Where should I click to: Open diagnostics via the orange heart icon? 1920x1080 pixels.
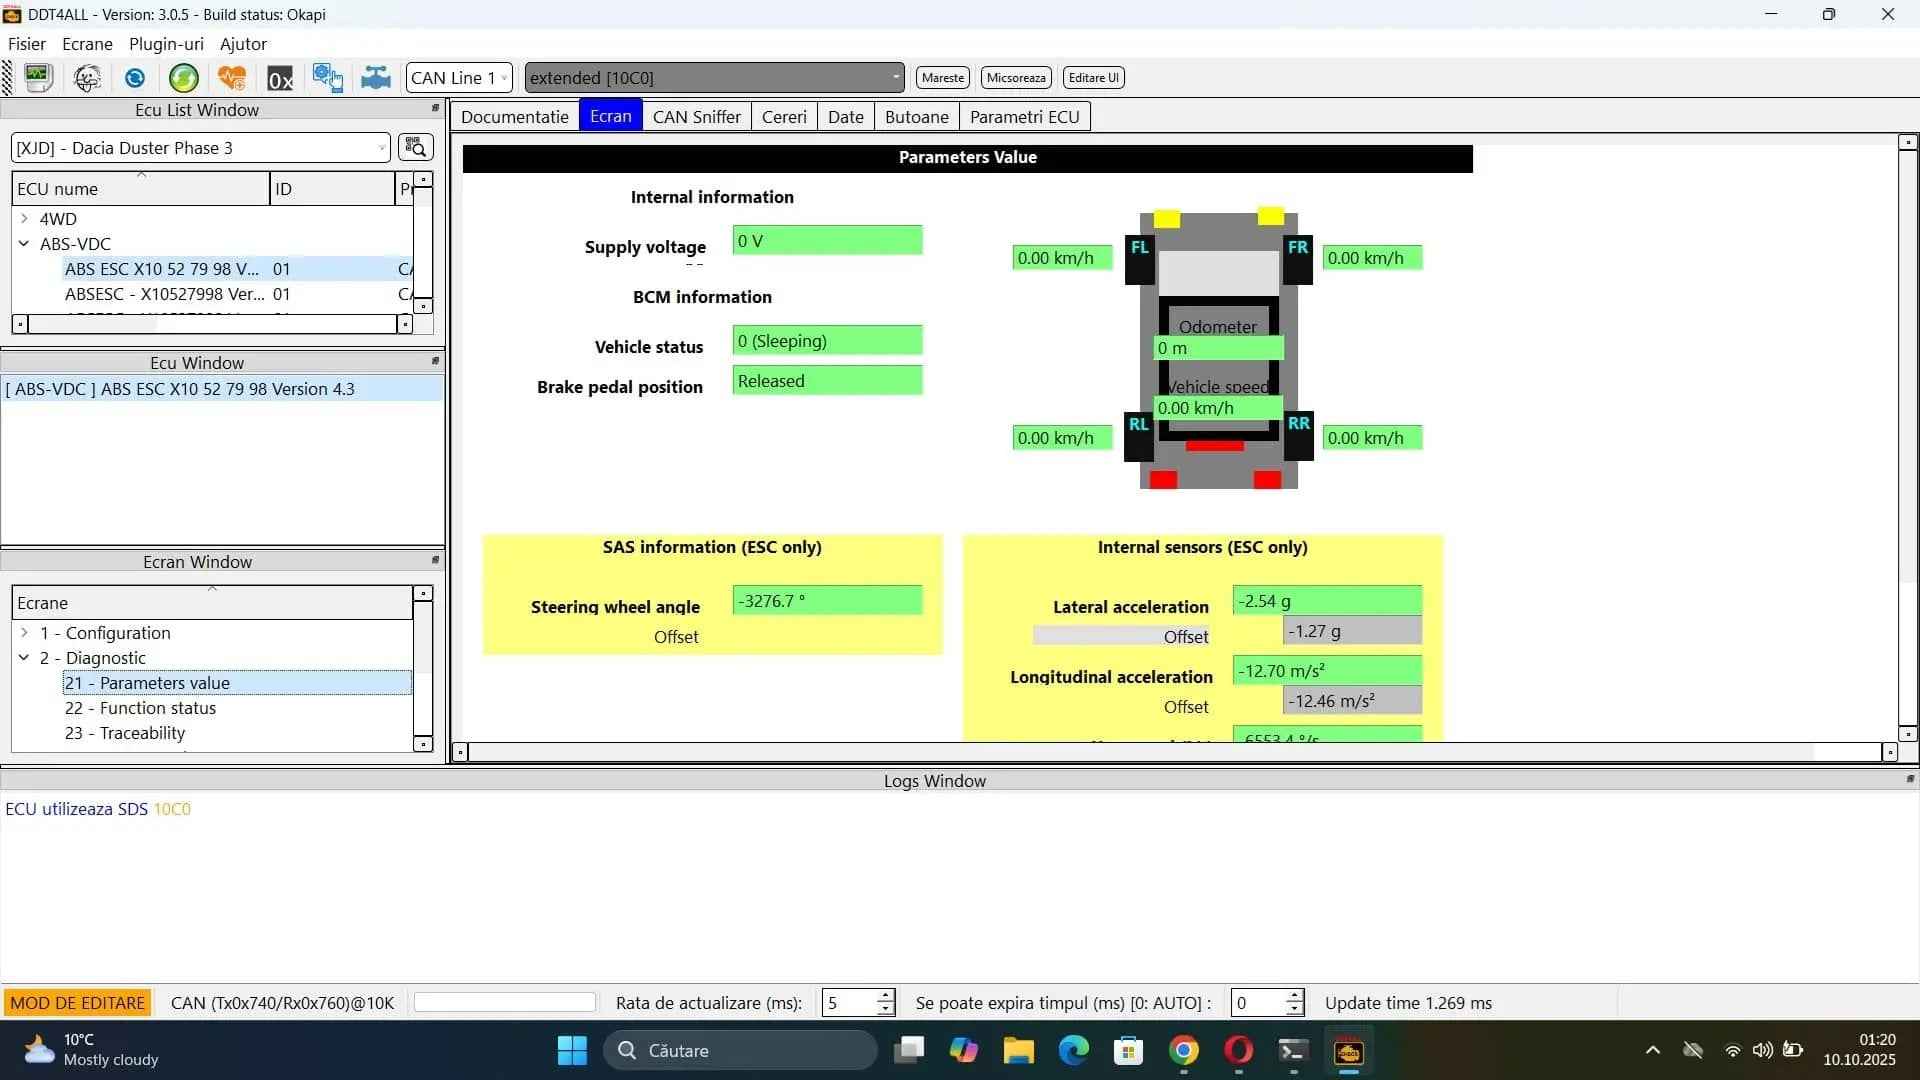(231, 77)
